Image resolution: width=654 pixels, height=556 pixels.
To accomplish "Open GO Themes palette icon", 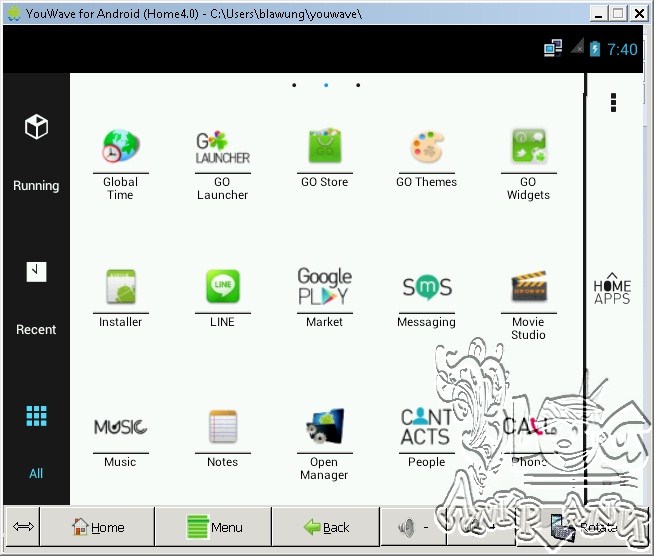I will pos(426,146).
